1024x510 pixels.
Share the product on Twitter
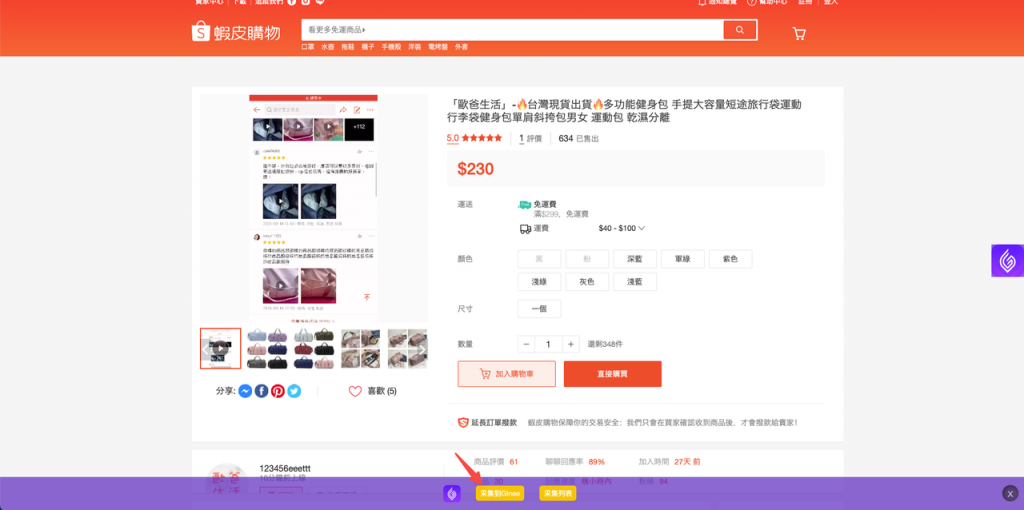[x=295, y=391]
